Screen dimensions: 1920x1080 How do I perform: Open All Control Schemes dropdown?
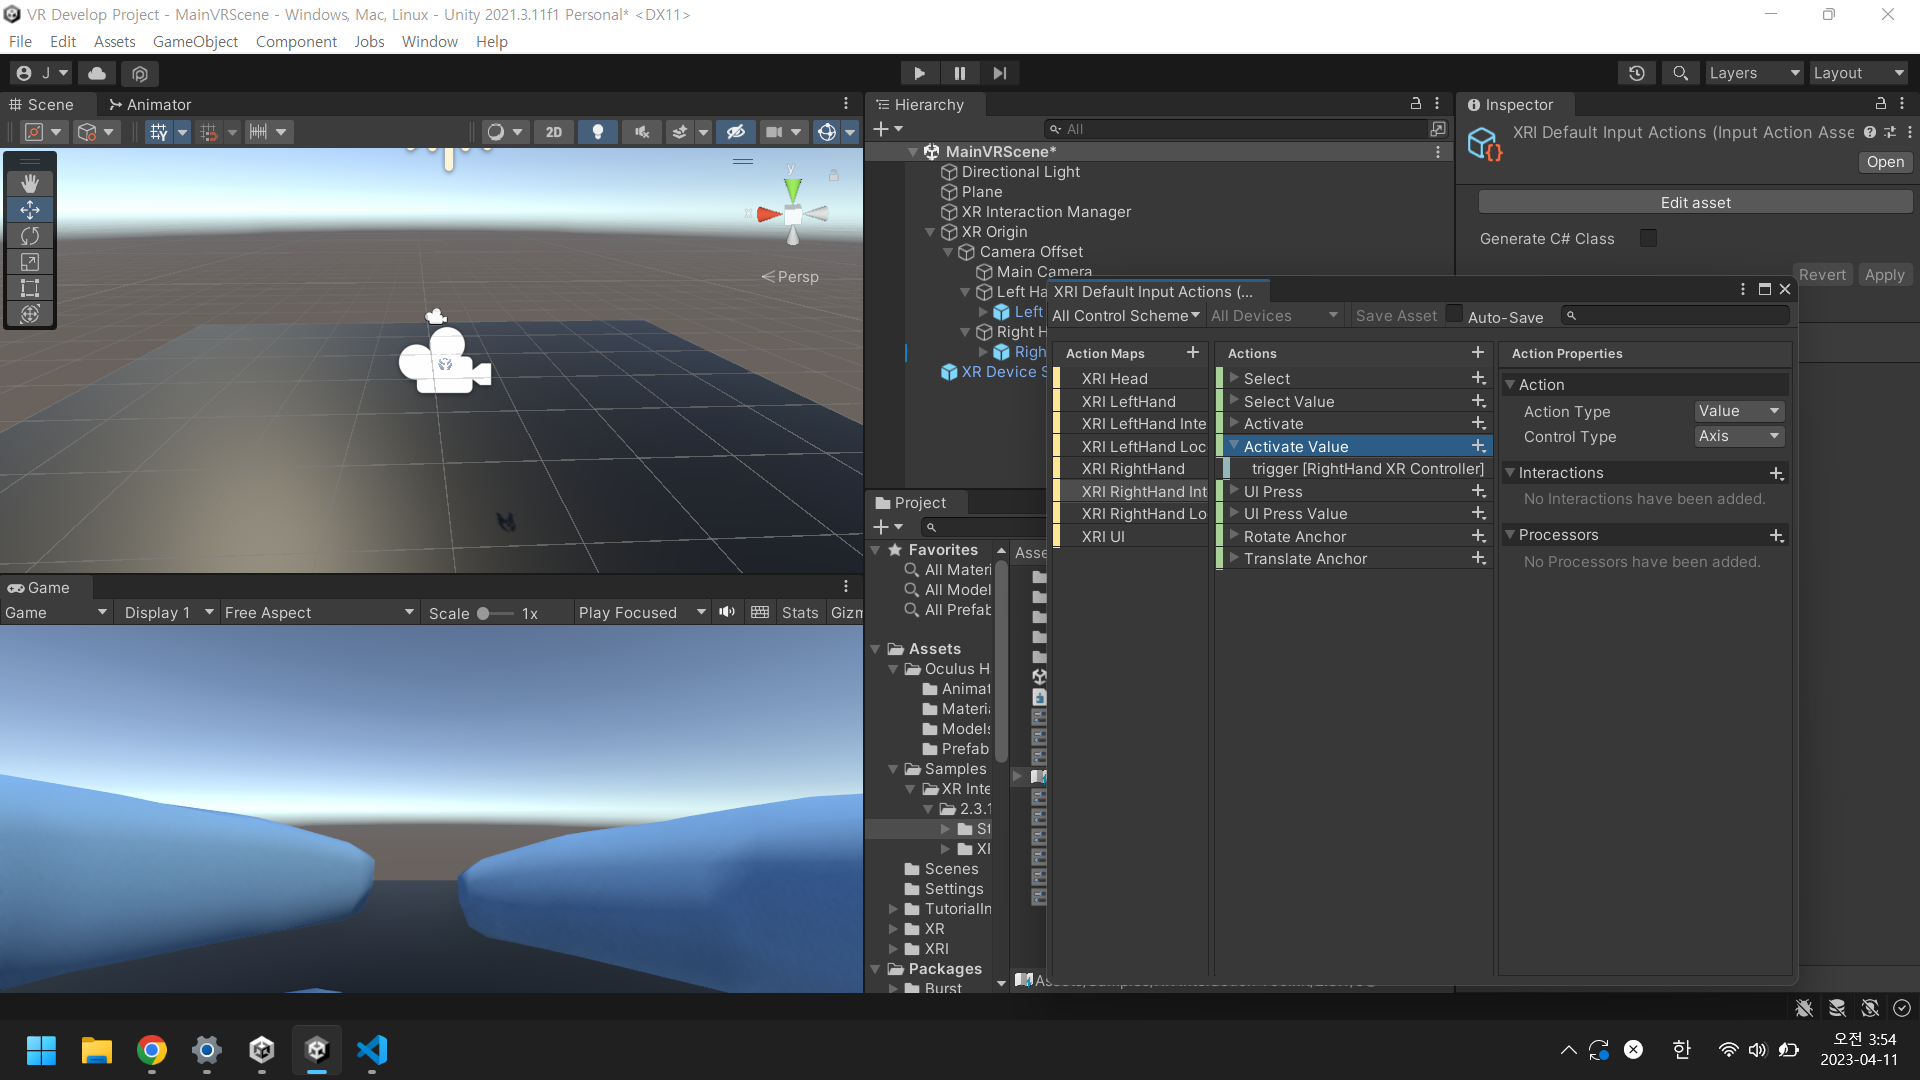pos(1126,315)
